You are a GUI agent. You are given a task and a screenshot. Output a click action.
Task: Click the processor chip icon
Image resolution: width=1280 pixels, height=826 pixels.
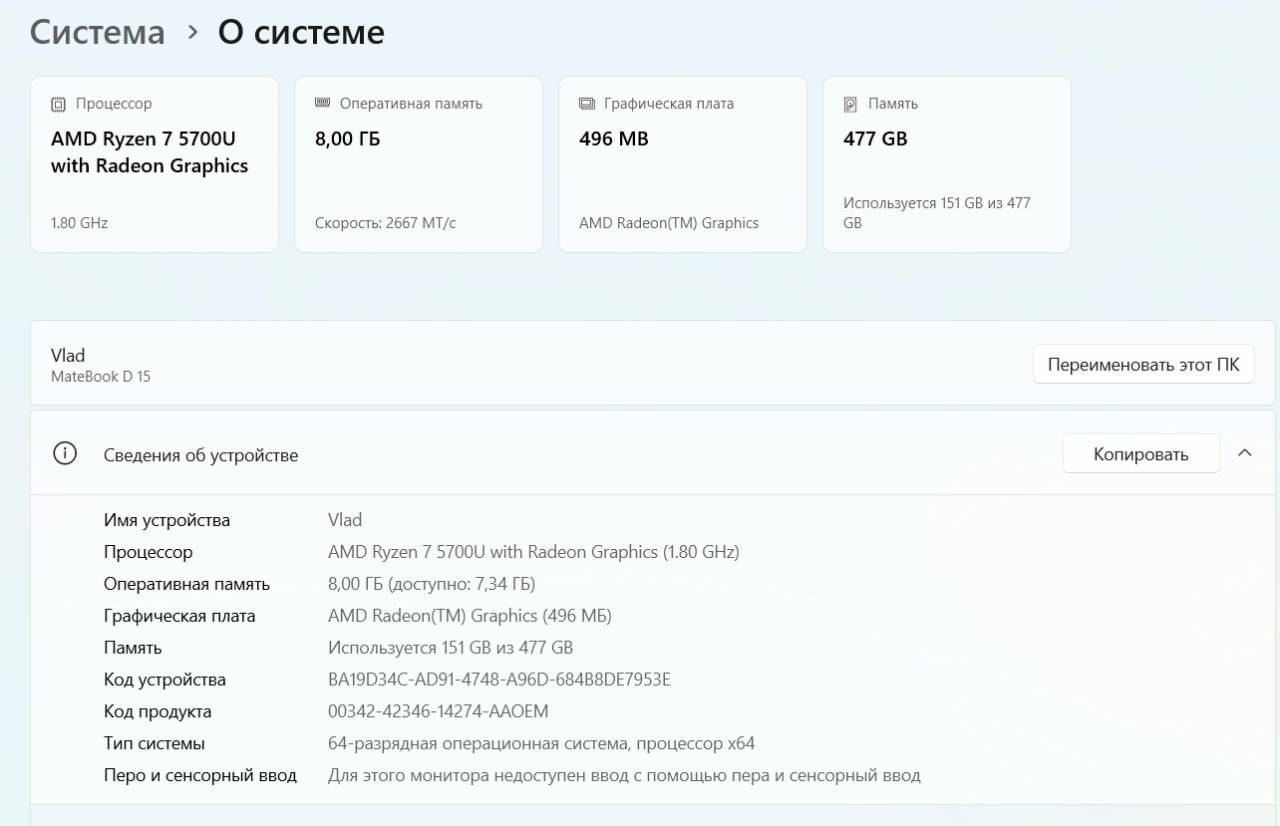[x=58, y=104]
